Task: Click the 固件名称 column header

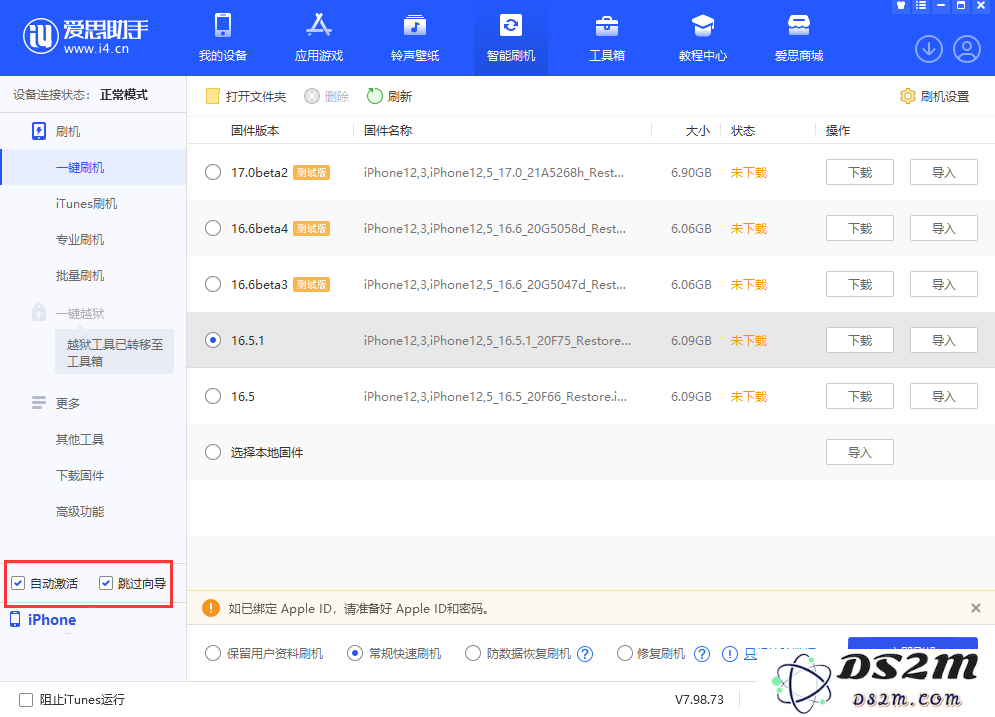Action: pos(388,131)
